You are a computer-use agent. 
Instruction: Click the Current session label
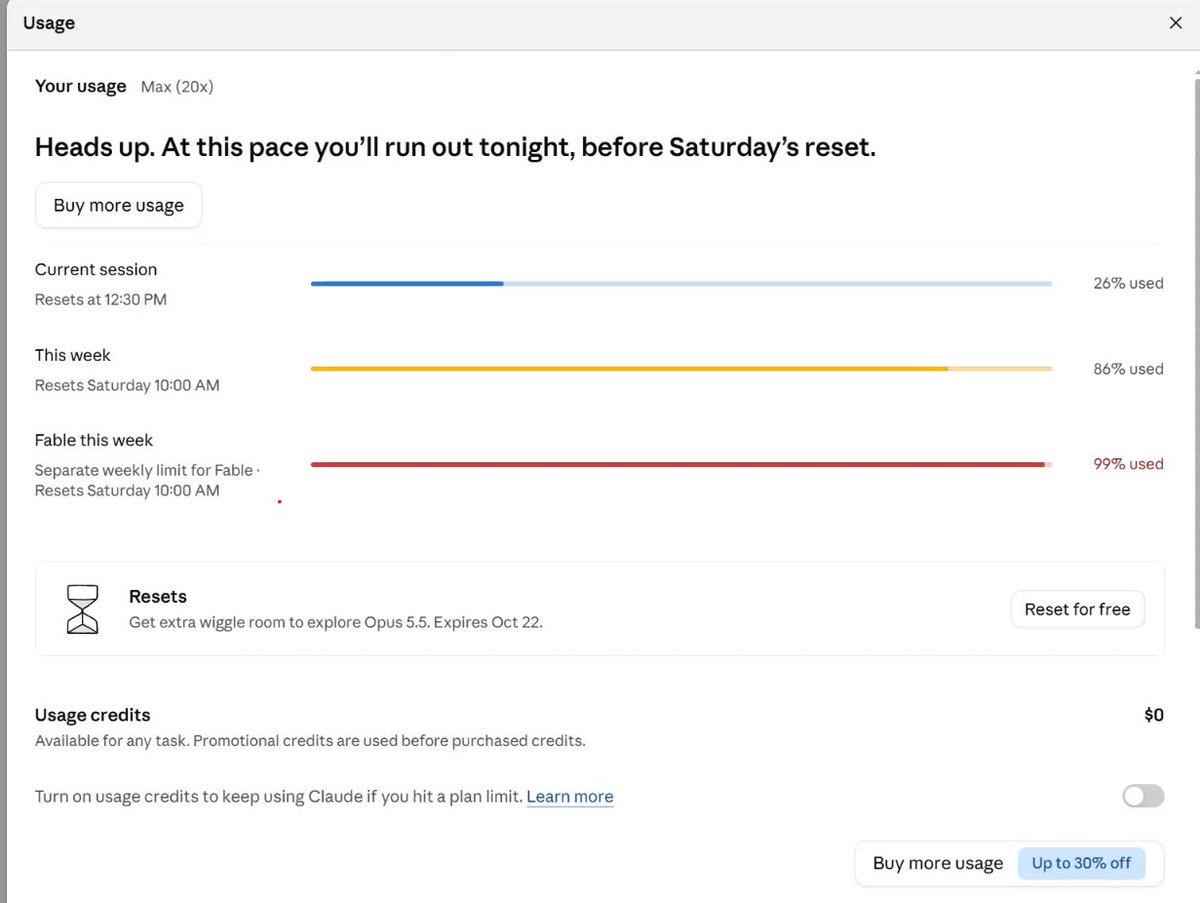point(96,270)
